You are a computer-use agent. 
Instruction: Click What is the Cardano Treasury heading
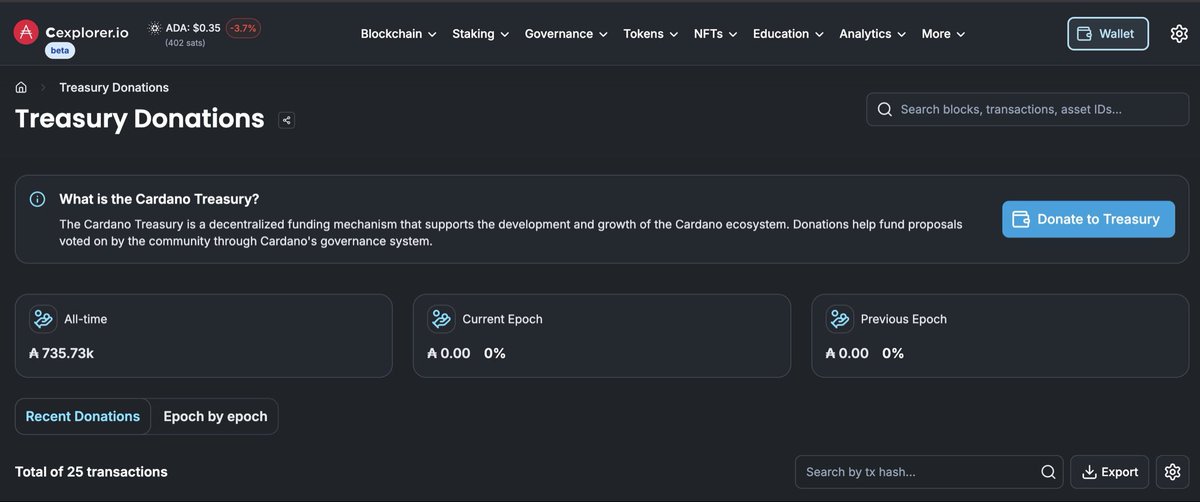[159, 199]
